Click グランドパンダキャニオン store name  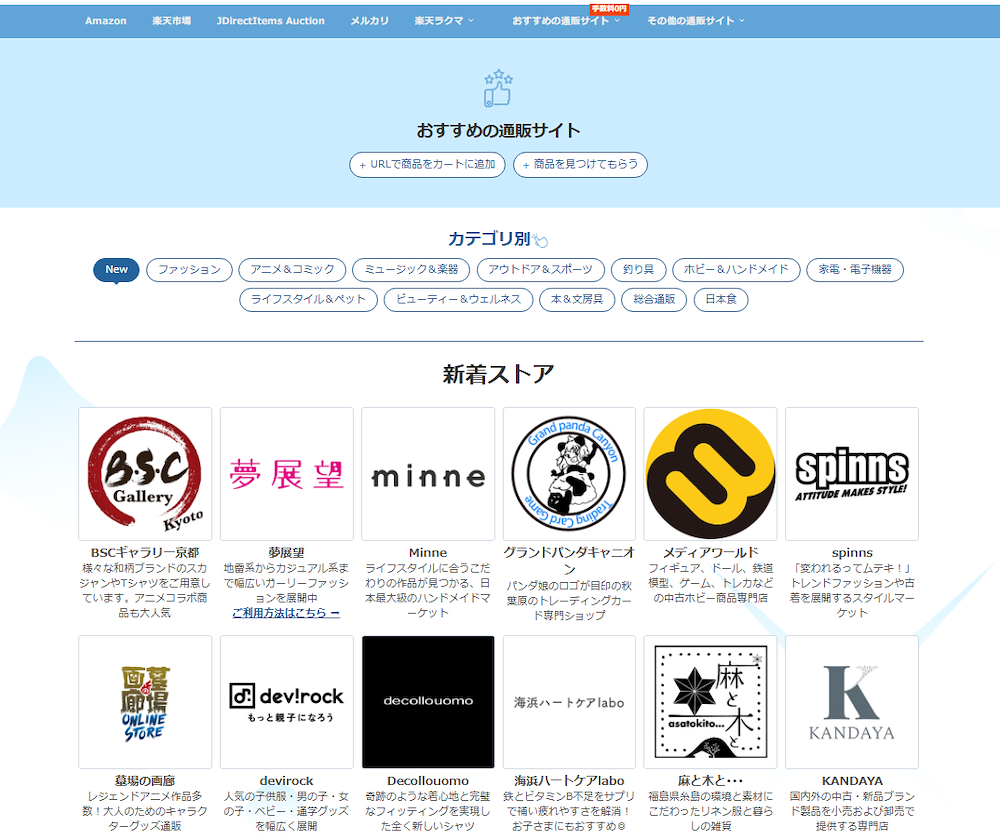click(570, 561)
